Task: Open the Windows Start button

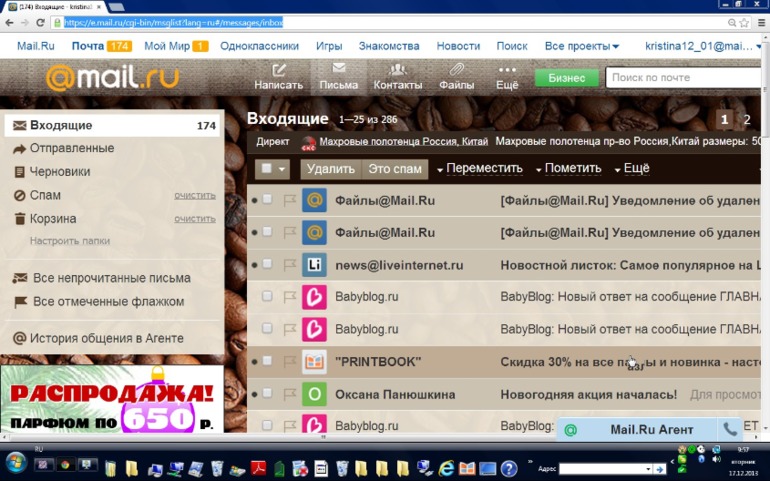Action: [x=16, y=464]
